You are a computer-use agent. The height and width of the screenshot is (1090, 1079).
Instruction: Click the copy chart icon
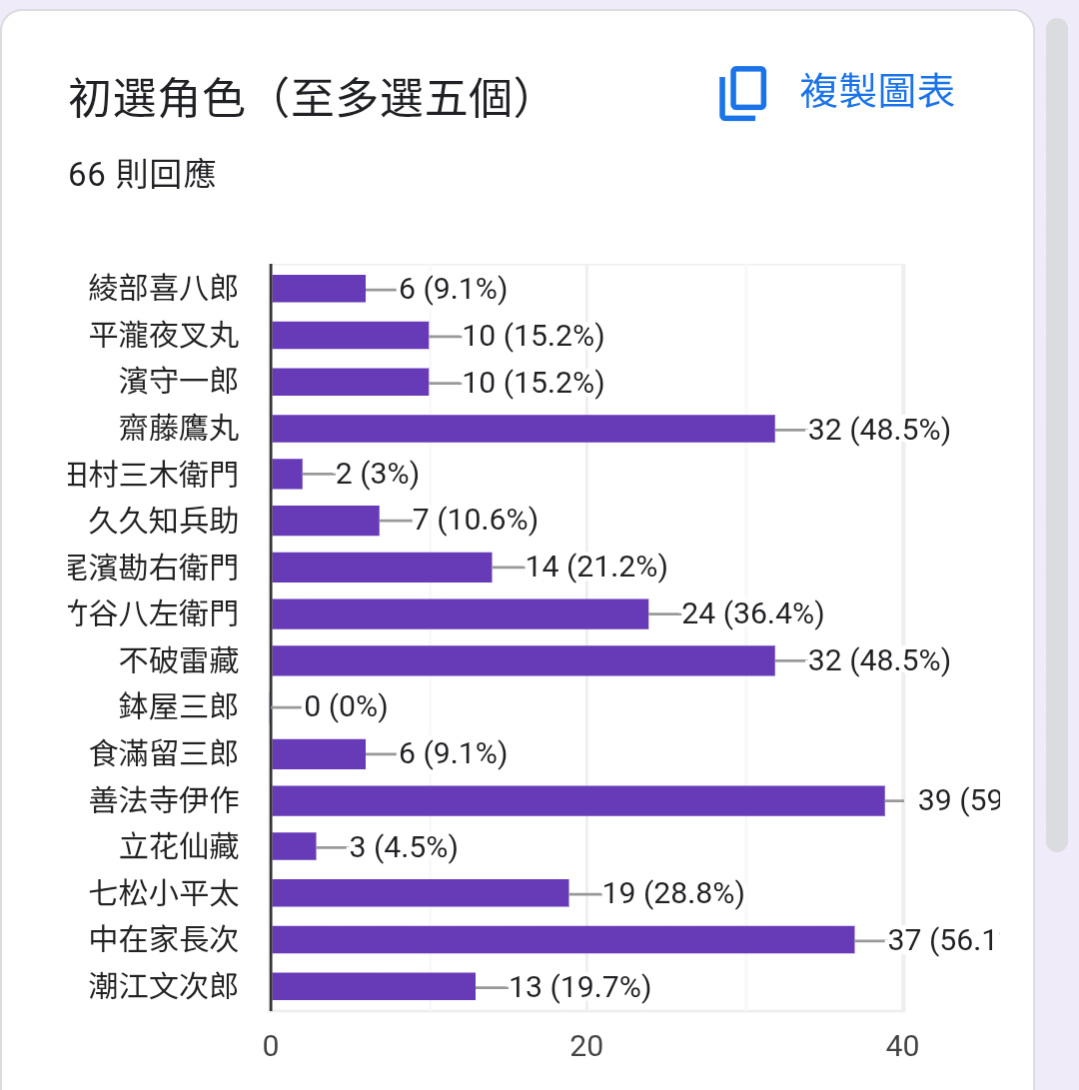pos(743,93)
